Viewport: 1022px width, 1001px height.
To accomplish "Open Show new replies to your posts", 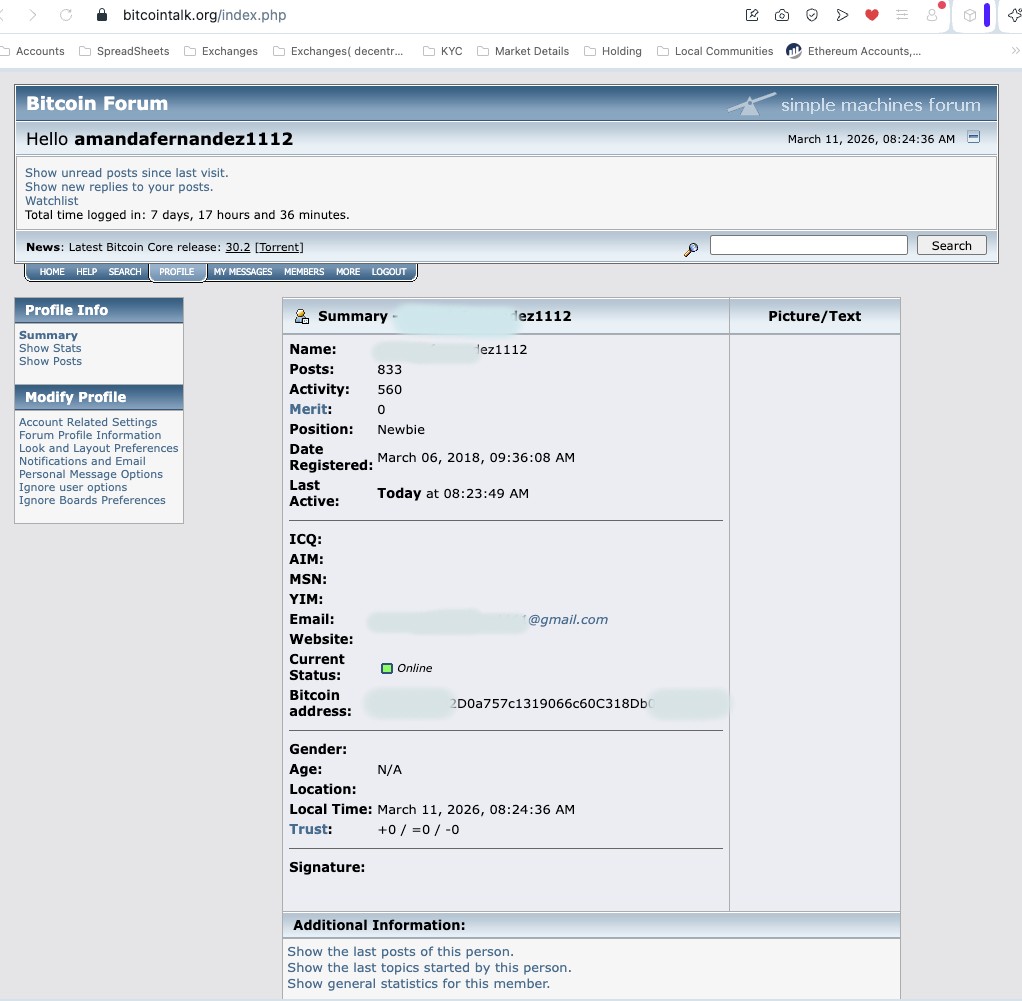I will click(119, 187).
